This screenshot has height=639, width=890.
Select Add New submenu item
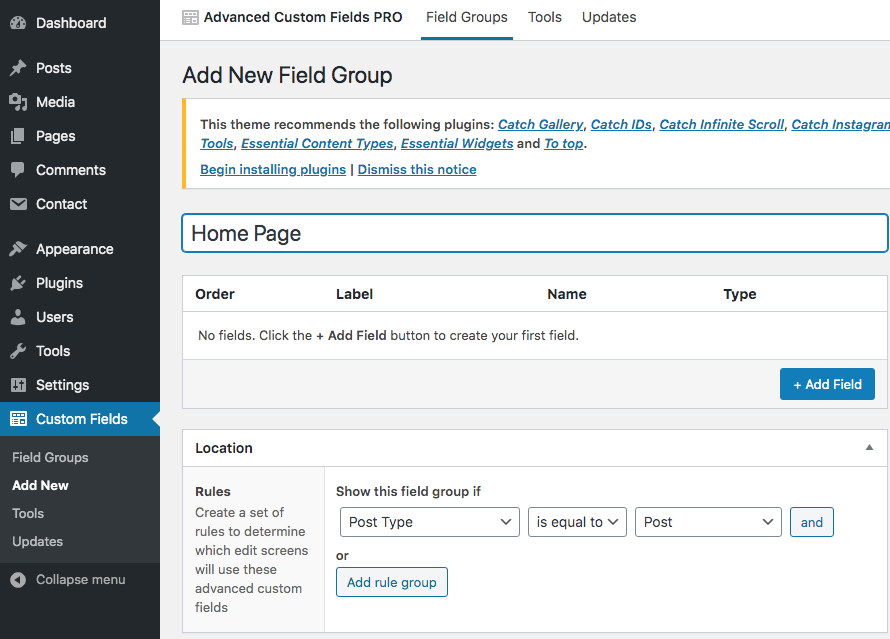[x=40, y=485]
